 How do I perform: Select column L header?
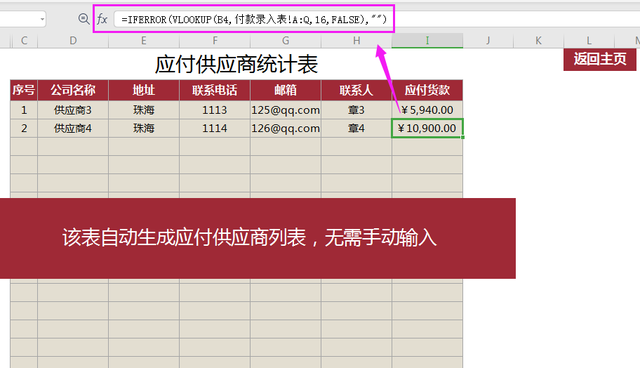coord(589,41)
